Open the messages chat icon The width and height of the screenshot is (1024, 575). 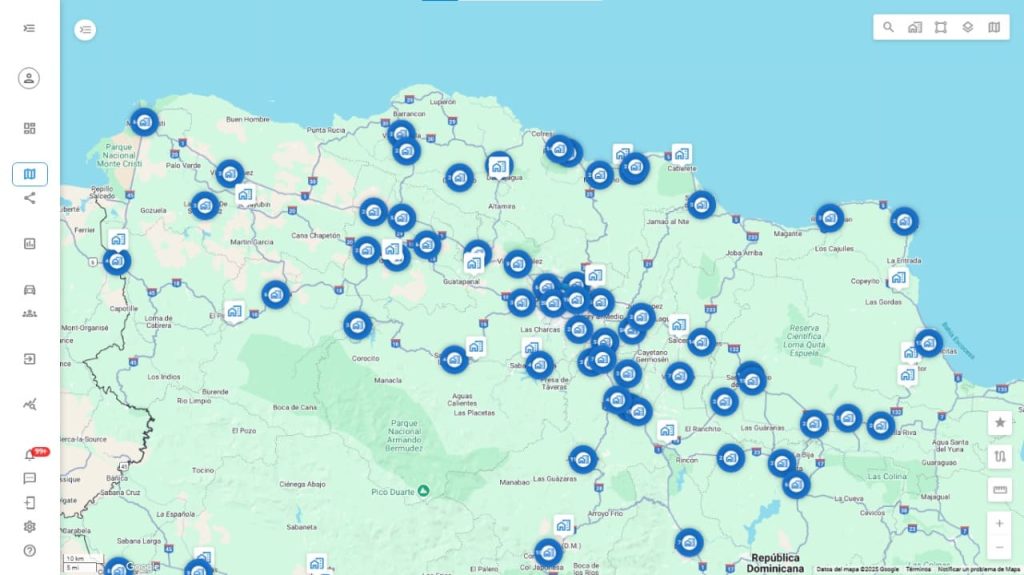29,478
